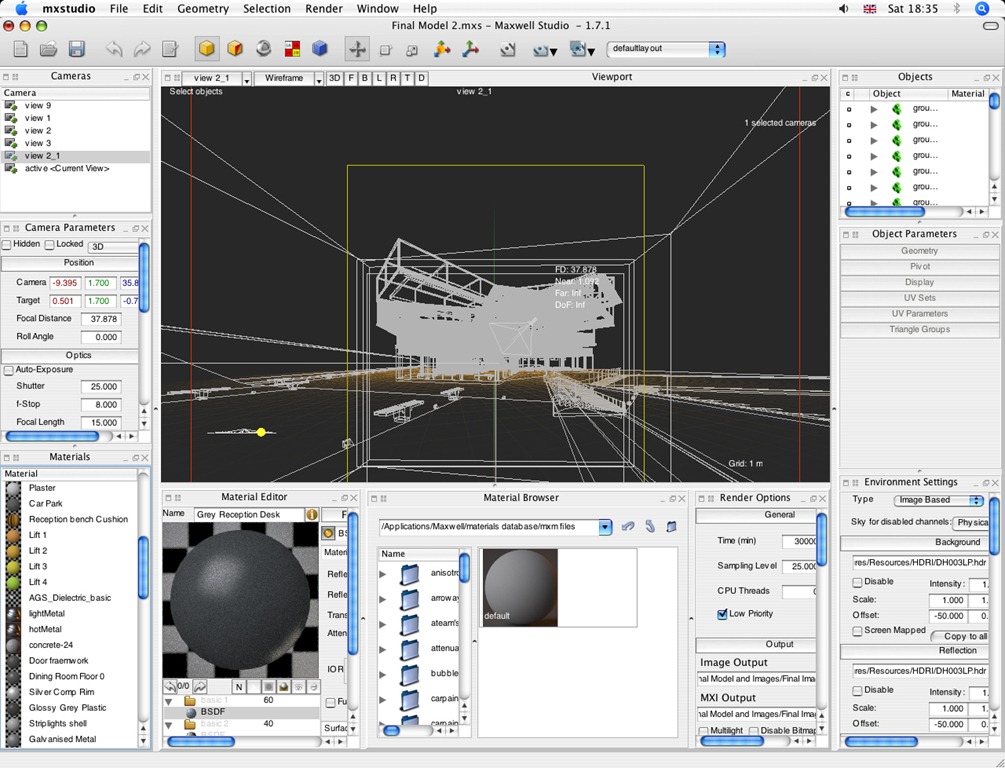Open the Selection menu

(x=267, y=8)
